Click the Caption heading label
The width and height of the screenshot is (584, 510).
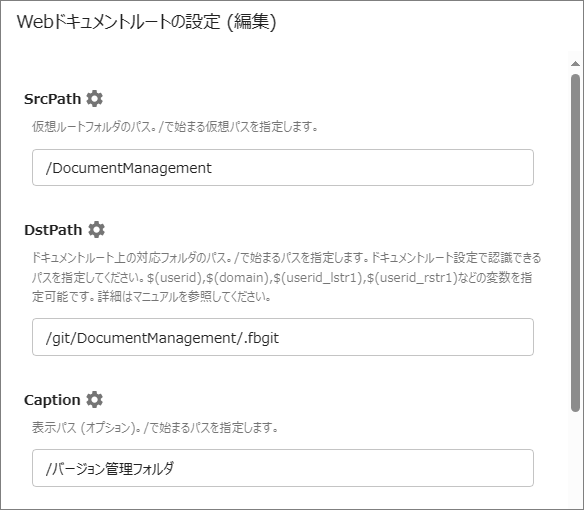tap(52, 400)
